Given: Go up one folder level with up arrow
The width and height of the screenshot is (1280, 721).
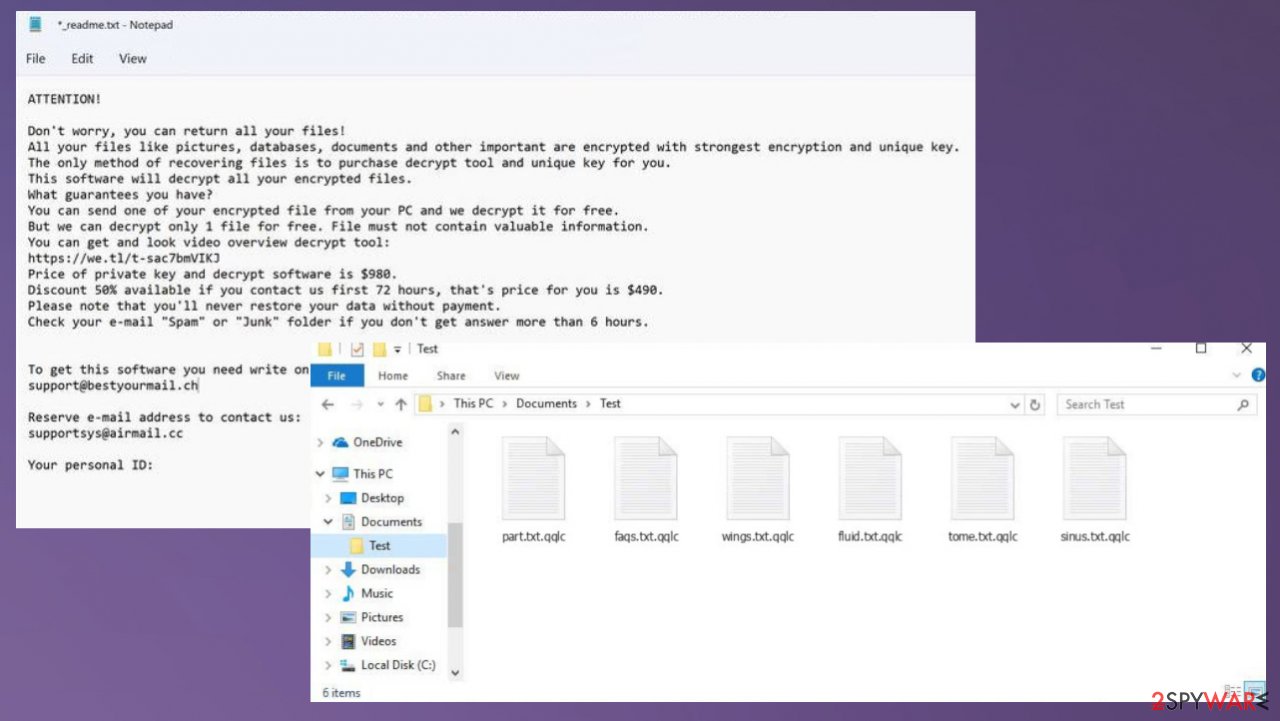Looking at the screenshot, I should (x=401, y=404).
